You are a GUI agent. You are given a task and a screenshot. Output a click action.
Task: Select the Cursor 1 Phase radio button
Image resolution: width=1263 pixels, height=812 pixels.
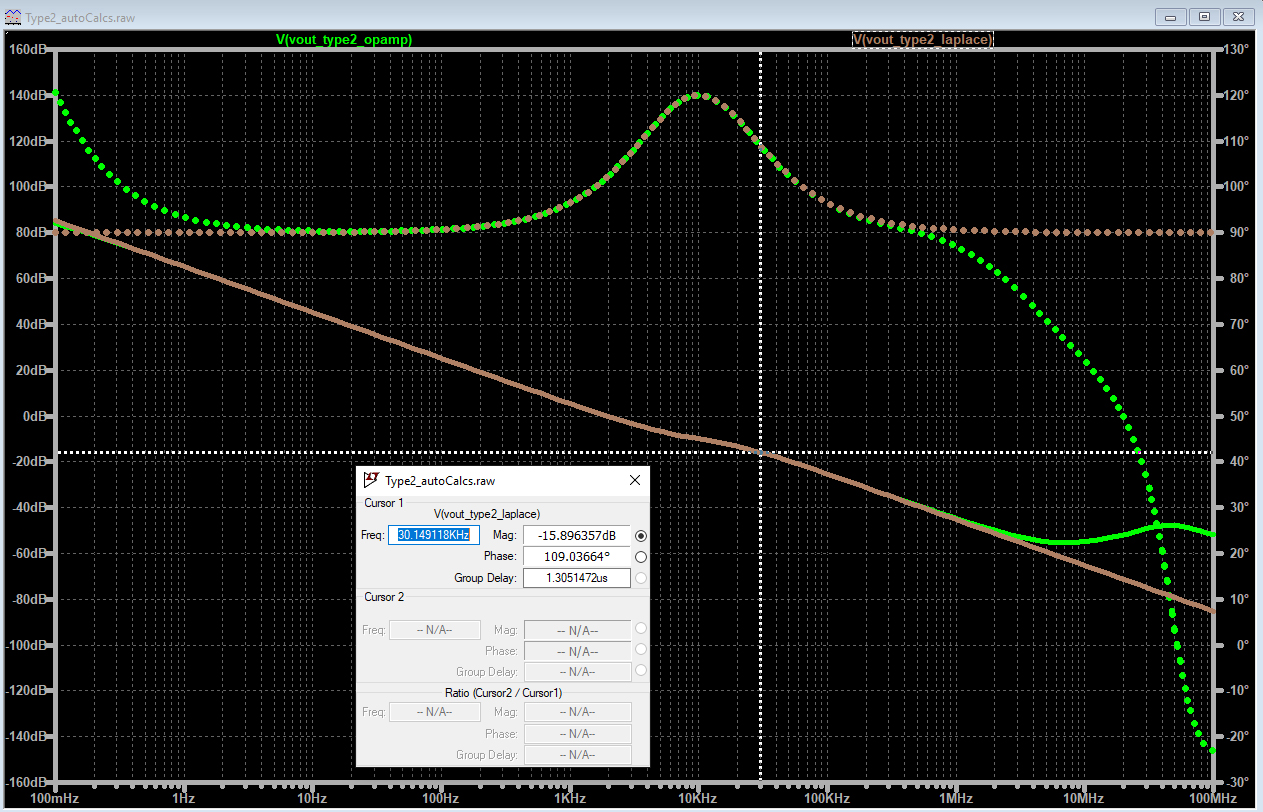(641, 557)
